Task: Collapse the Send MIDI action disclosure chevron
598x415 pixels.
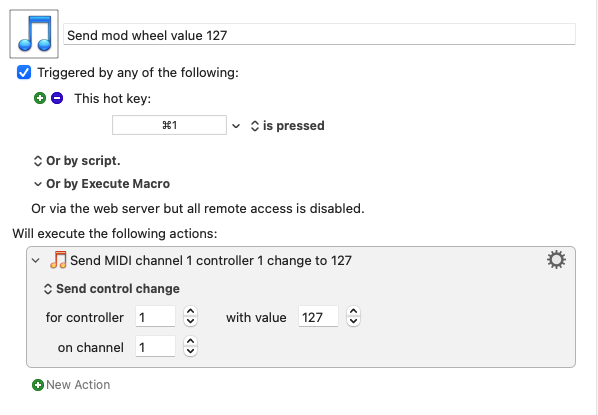Action: [x=36, y=261]
